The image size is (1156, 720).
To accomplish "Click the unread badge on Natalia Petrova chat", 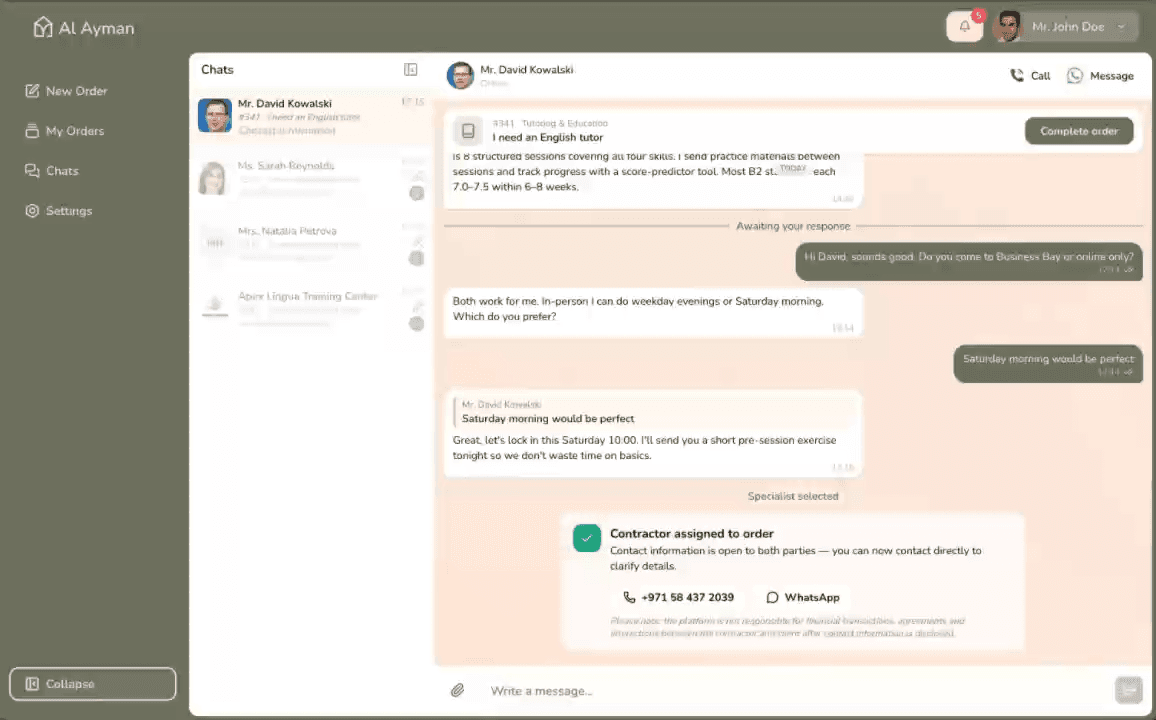I will pyautogui.click(x=417, y=259).
